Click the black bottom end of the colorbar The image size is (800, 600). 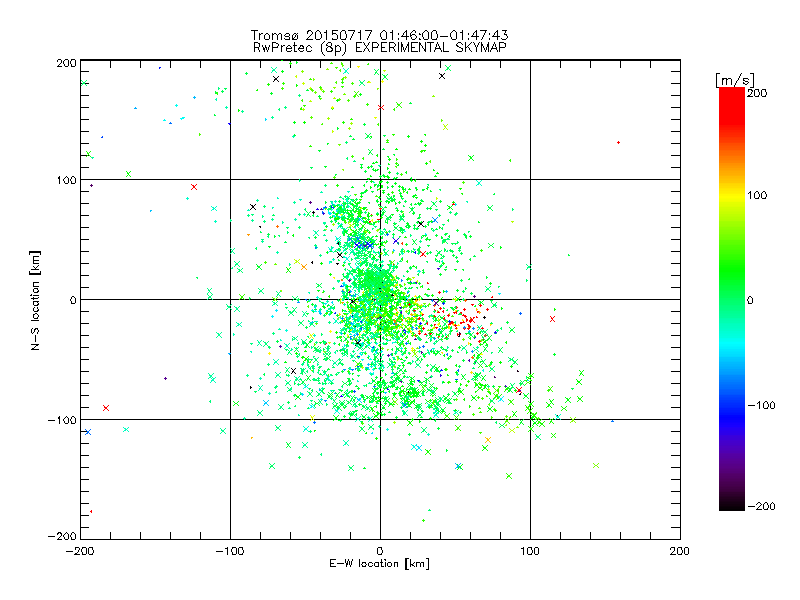point(732,504)
